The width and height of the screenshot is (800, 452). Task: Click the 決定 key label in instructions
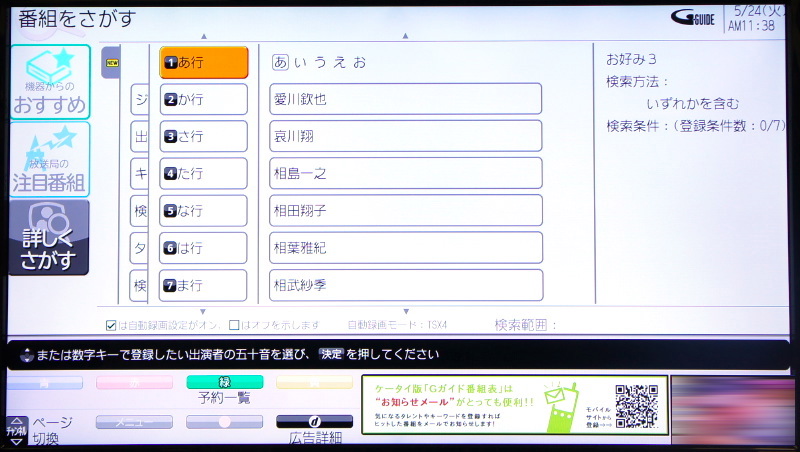pos(331,354)
